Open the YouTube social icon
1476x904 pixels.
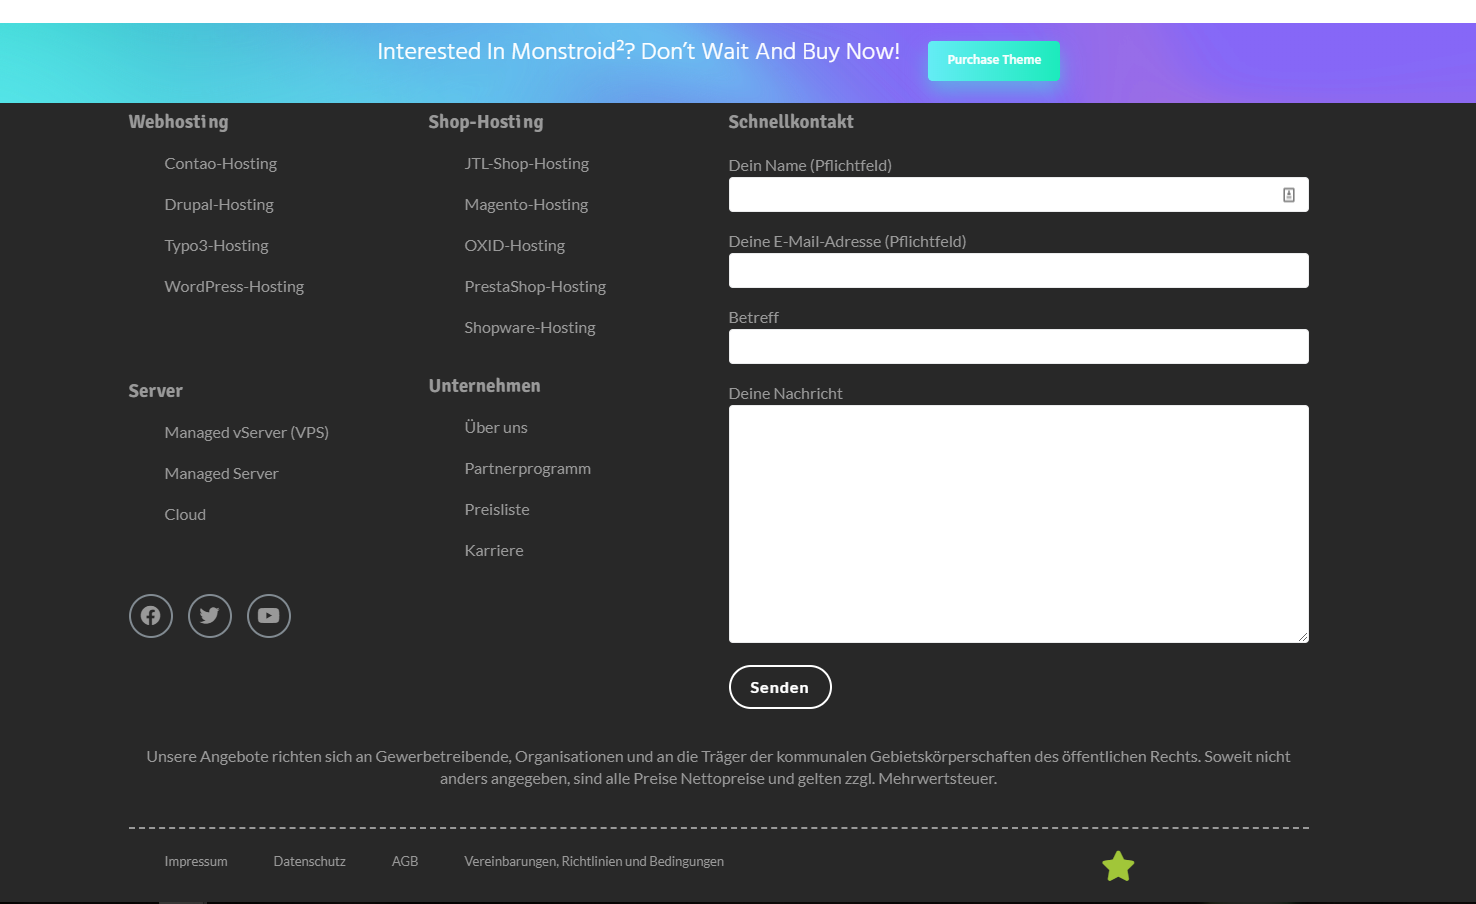tap(269, 616)
